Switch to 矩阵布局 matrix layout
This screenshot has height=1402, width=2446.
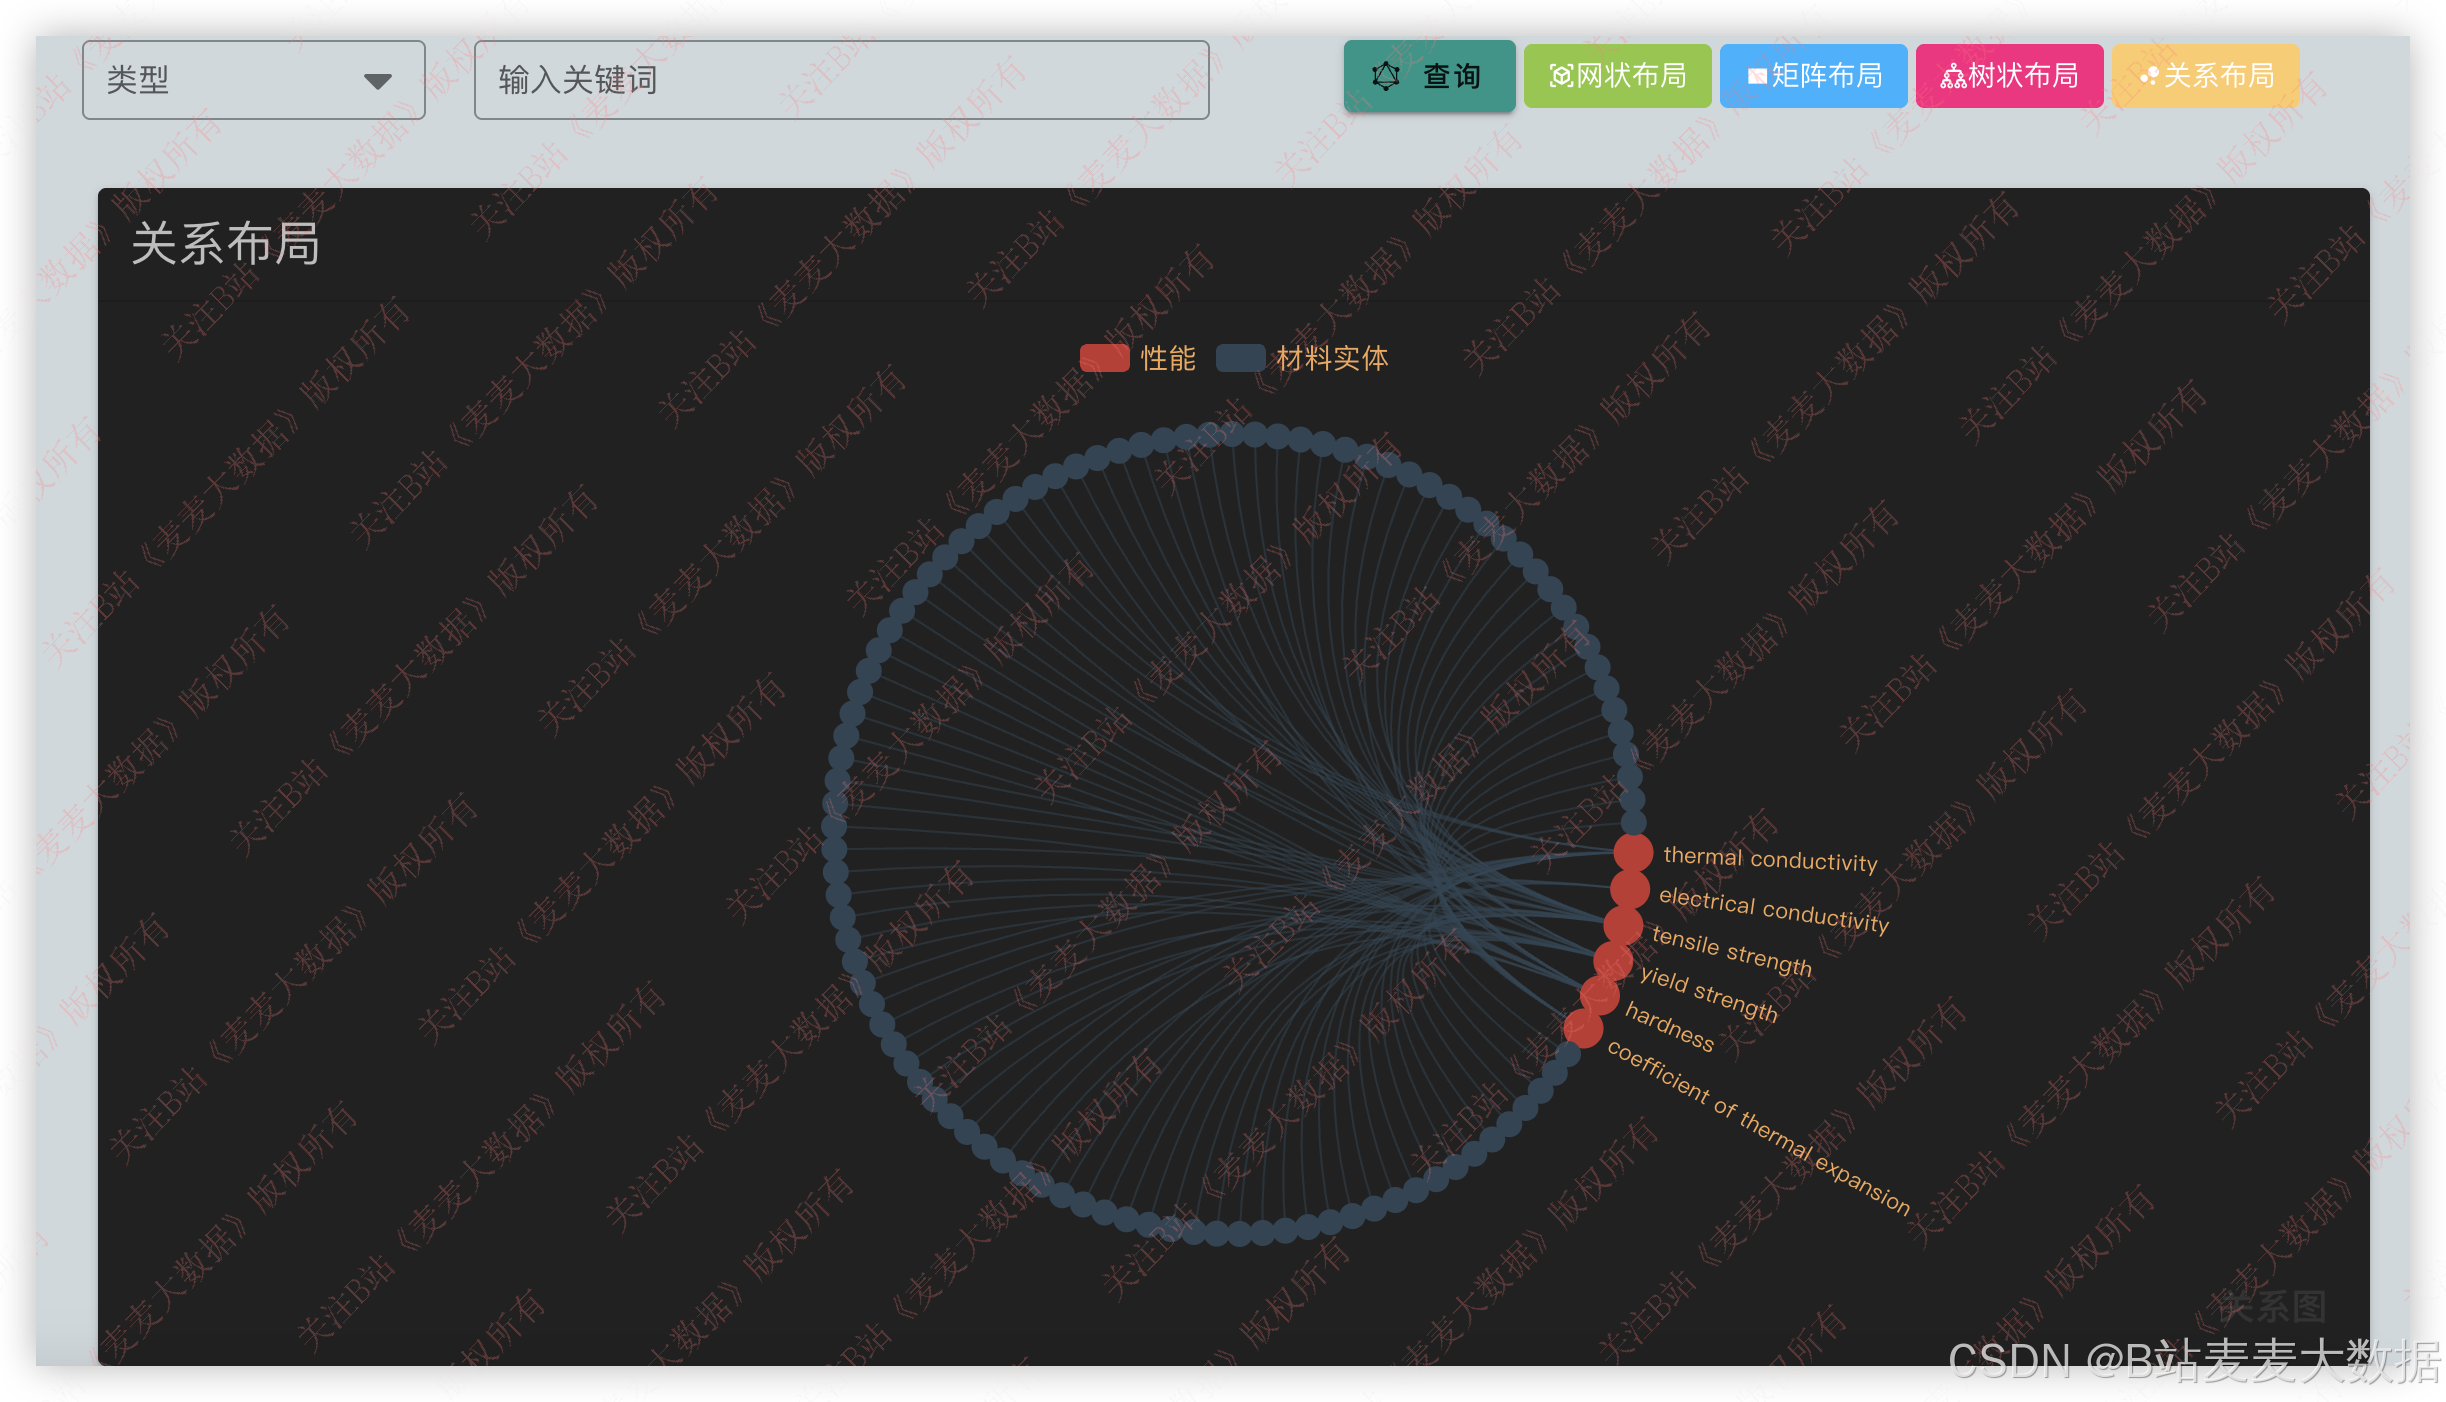tap(1813, 76)
